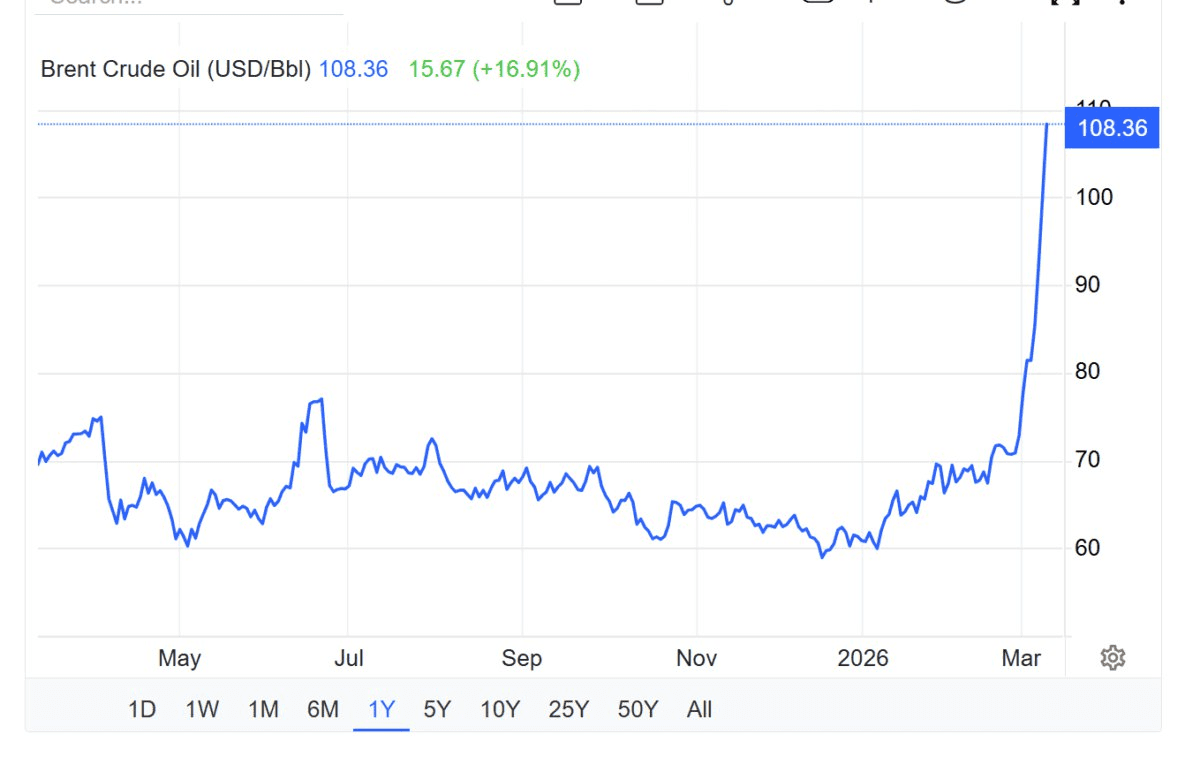1200x757 pixels.
Task: Click the chart line peak in March
Action: pos(1046,125)
